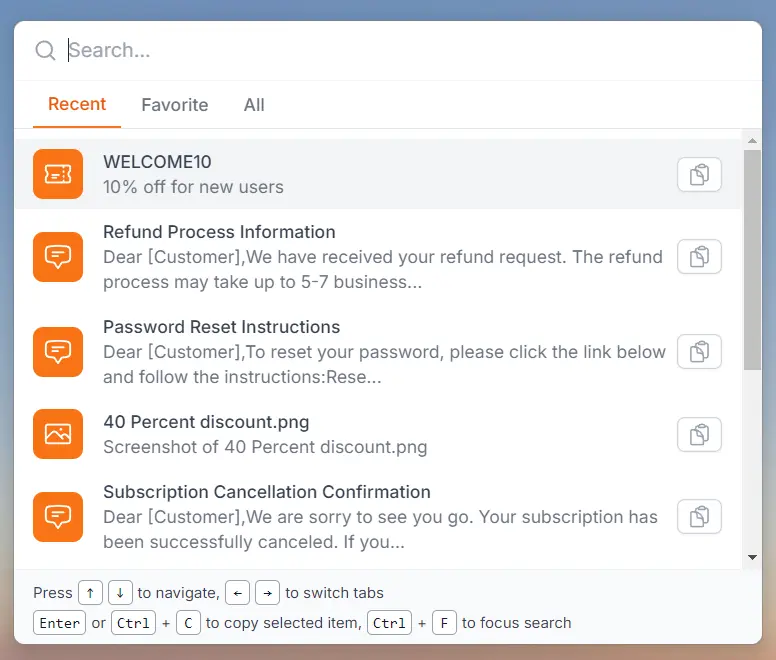Click the magnifying glass search icon
Viewport: 776px width, 660px height.
45,51
